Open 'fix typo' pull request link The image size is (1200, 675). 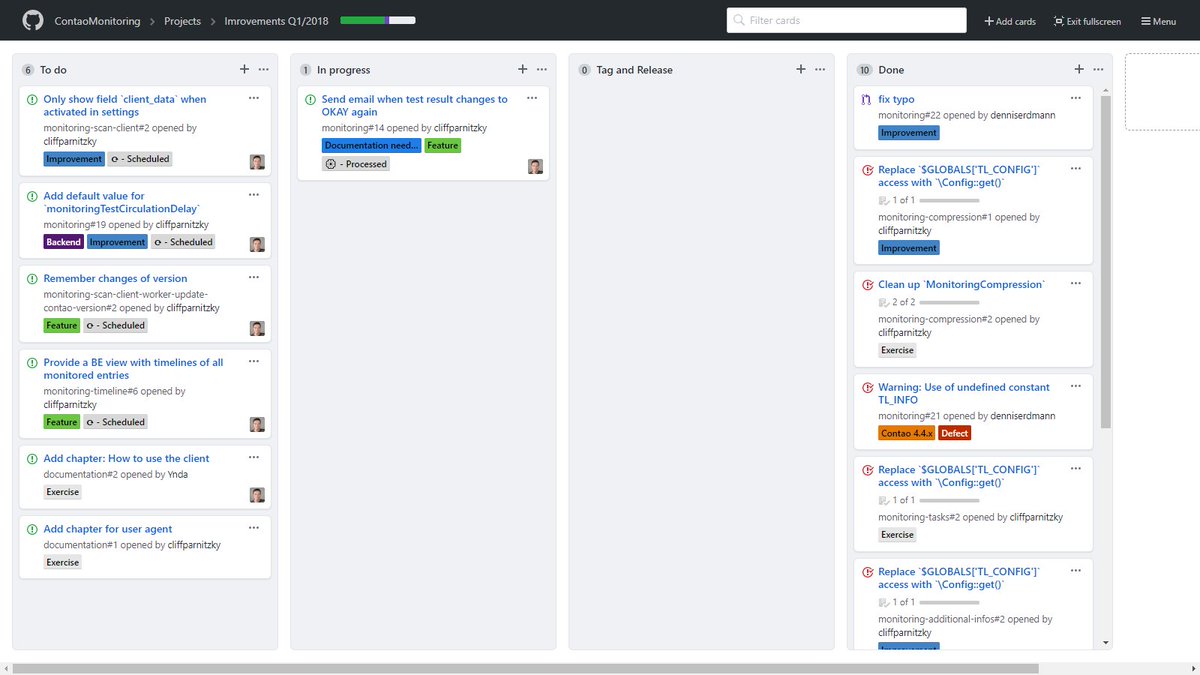coord(896,99)
